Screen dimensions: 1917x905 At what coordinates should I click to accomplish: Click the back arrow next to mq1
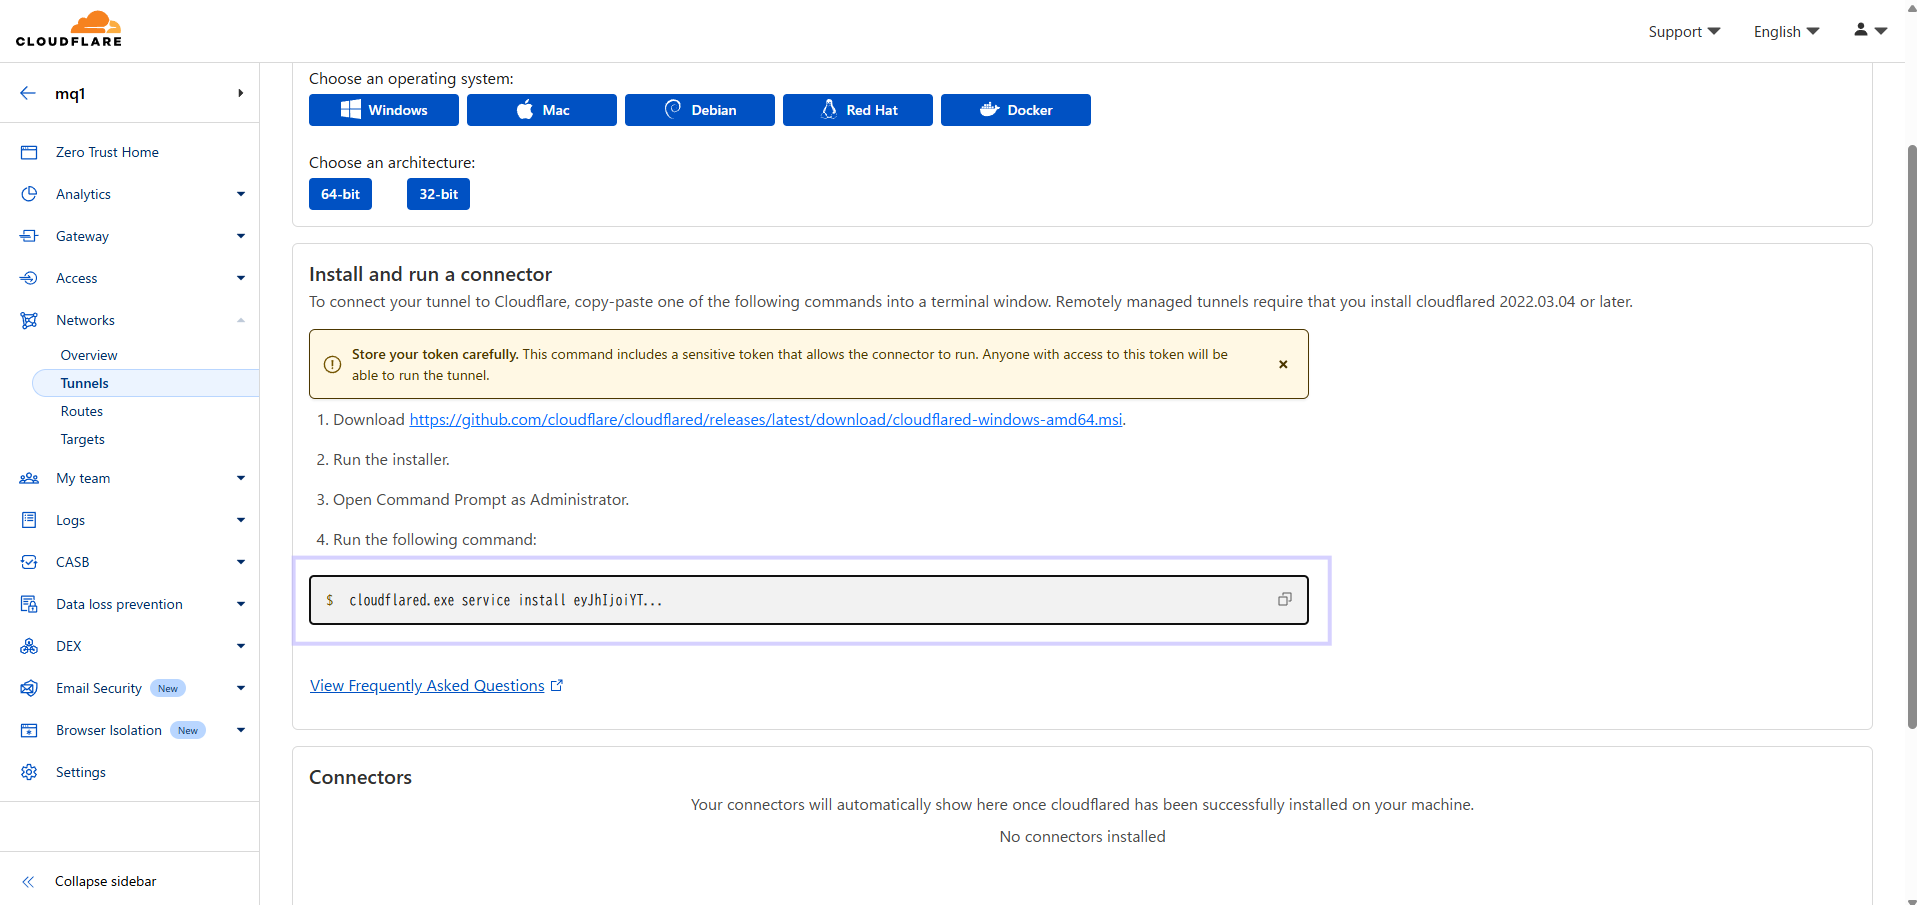28,93
